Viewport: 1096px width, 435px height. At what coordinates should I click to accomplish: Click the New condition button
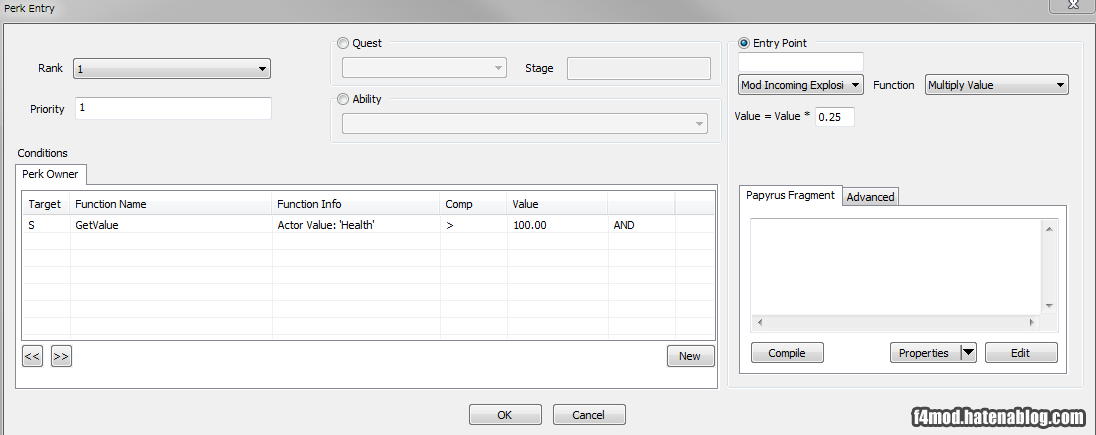pyautogui.click(x=690, y=356)
